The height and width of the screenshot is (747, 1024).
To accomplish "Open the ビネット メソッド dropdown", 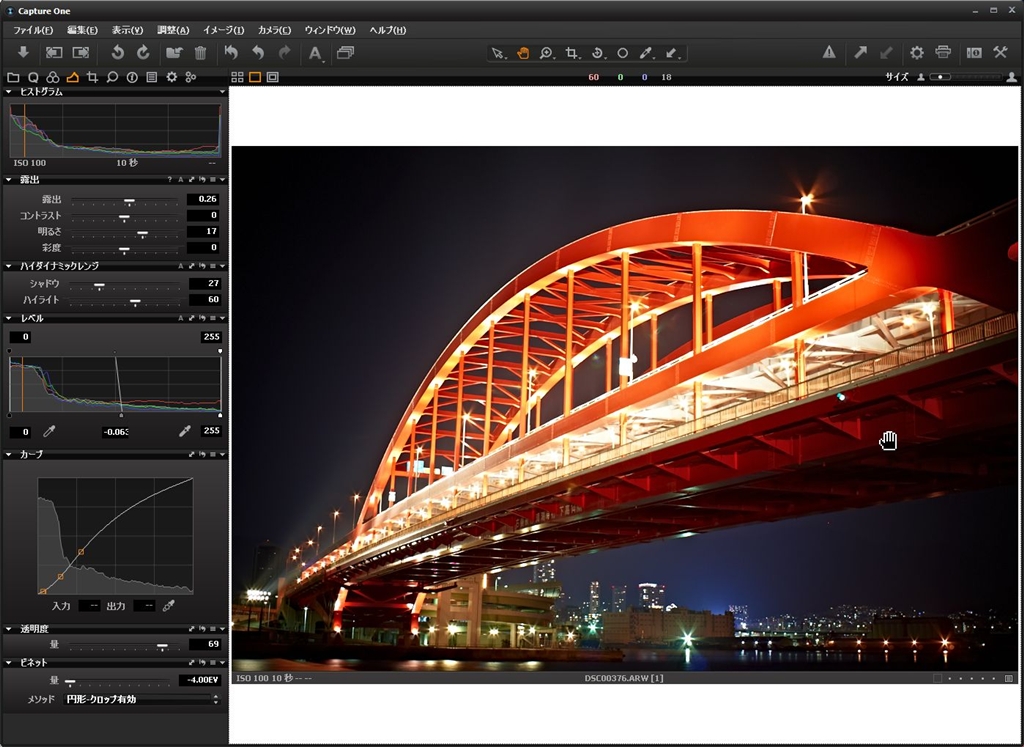I will click(141, 699).
